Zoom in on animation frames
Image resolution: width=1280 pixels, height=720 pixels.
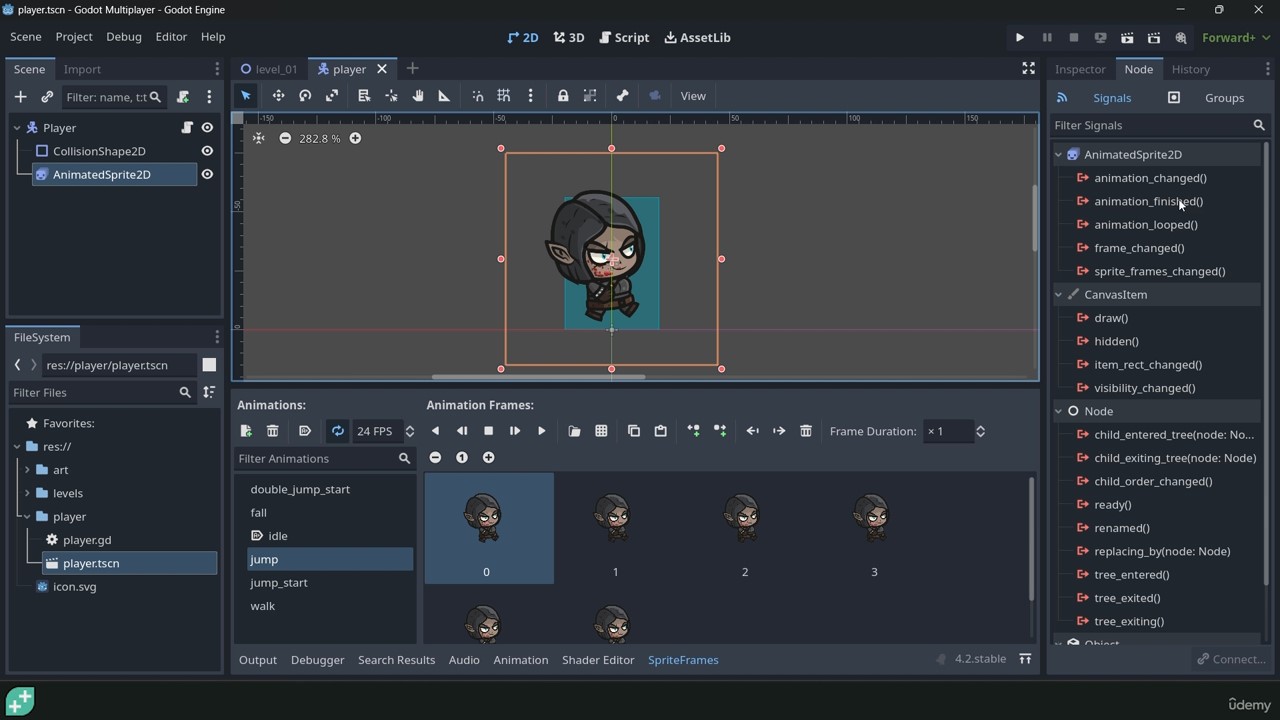pyautogui.click(x=488, y=457)
